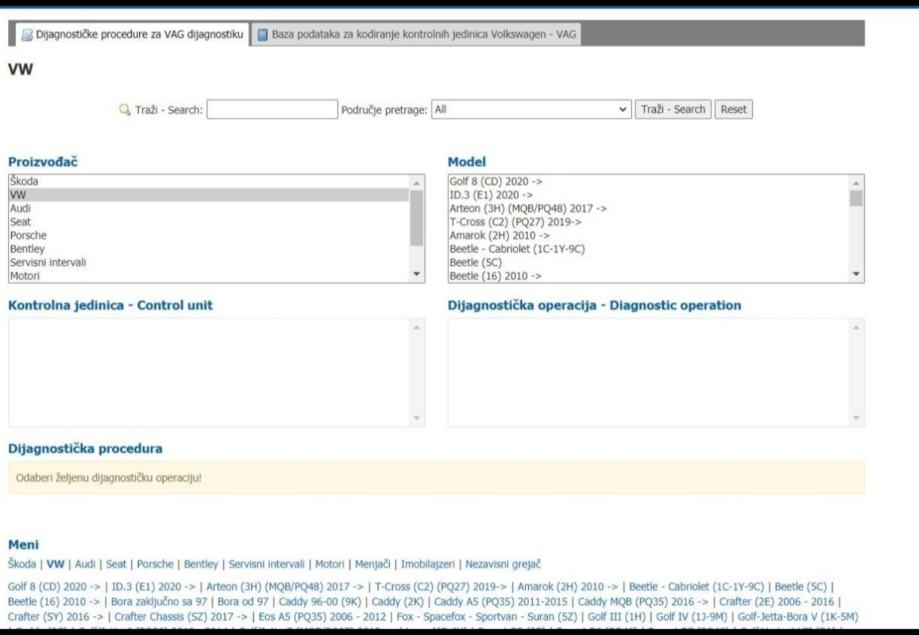
Task: Open Golf III (1H) link
Action: (x=616, y=617)
